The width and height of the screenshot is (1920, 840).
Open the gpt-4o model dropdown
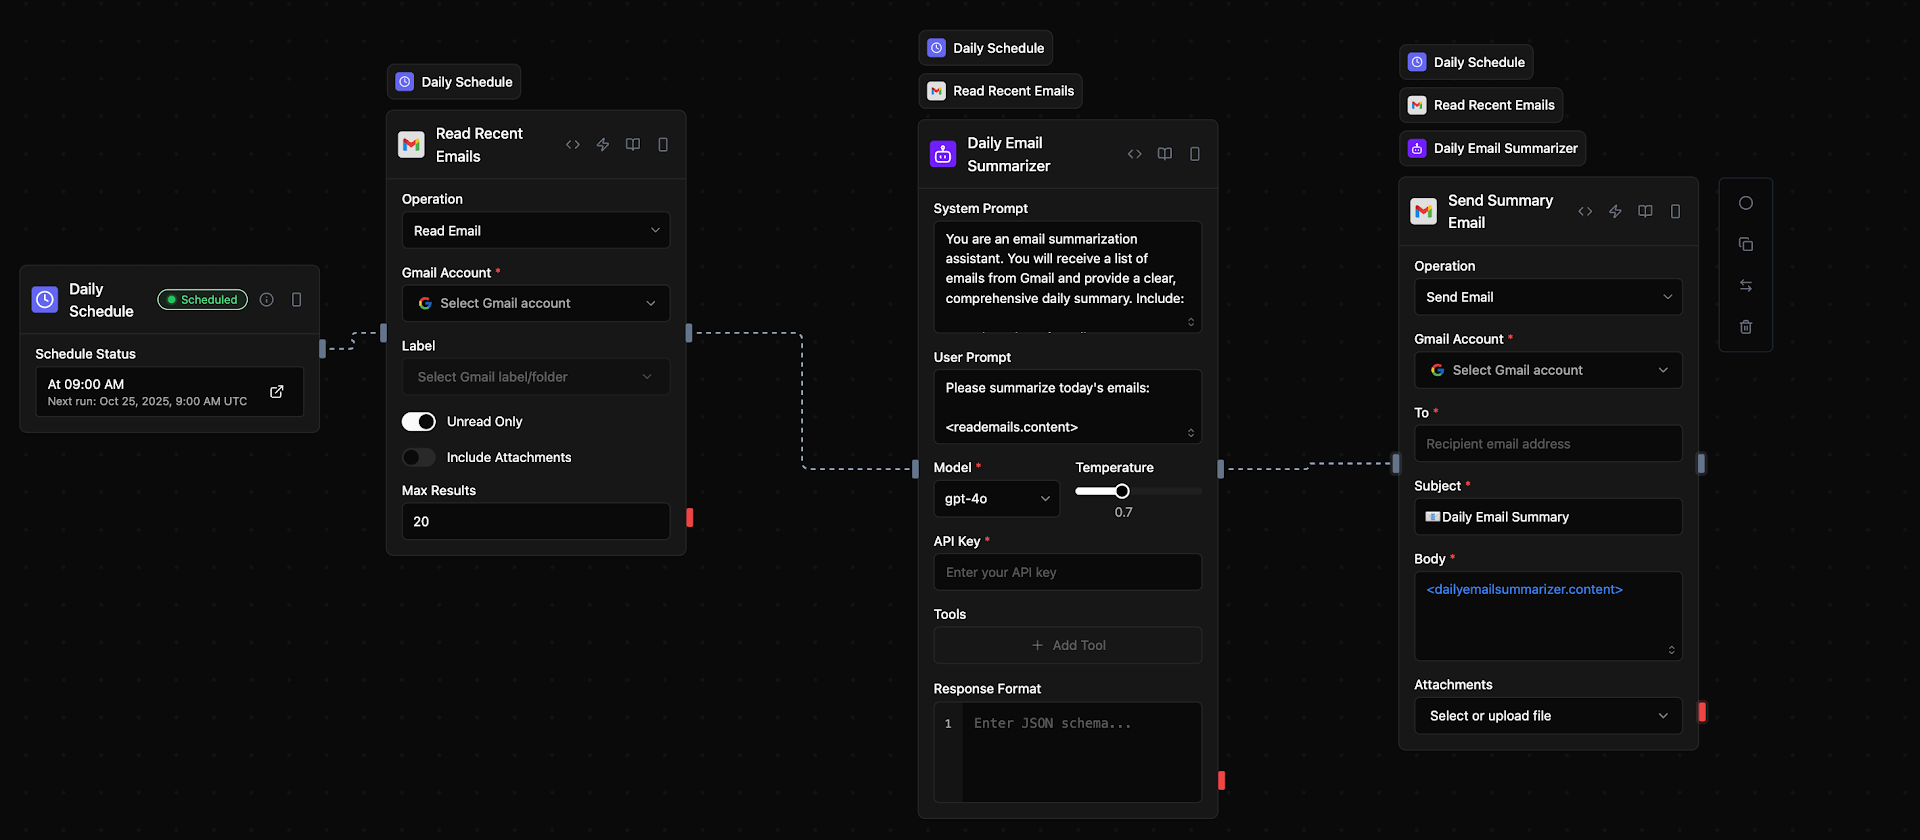996,499
